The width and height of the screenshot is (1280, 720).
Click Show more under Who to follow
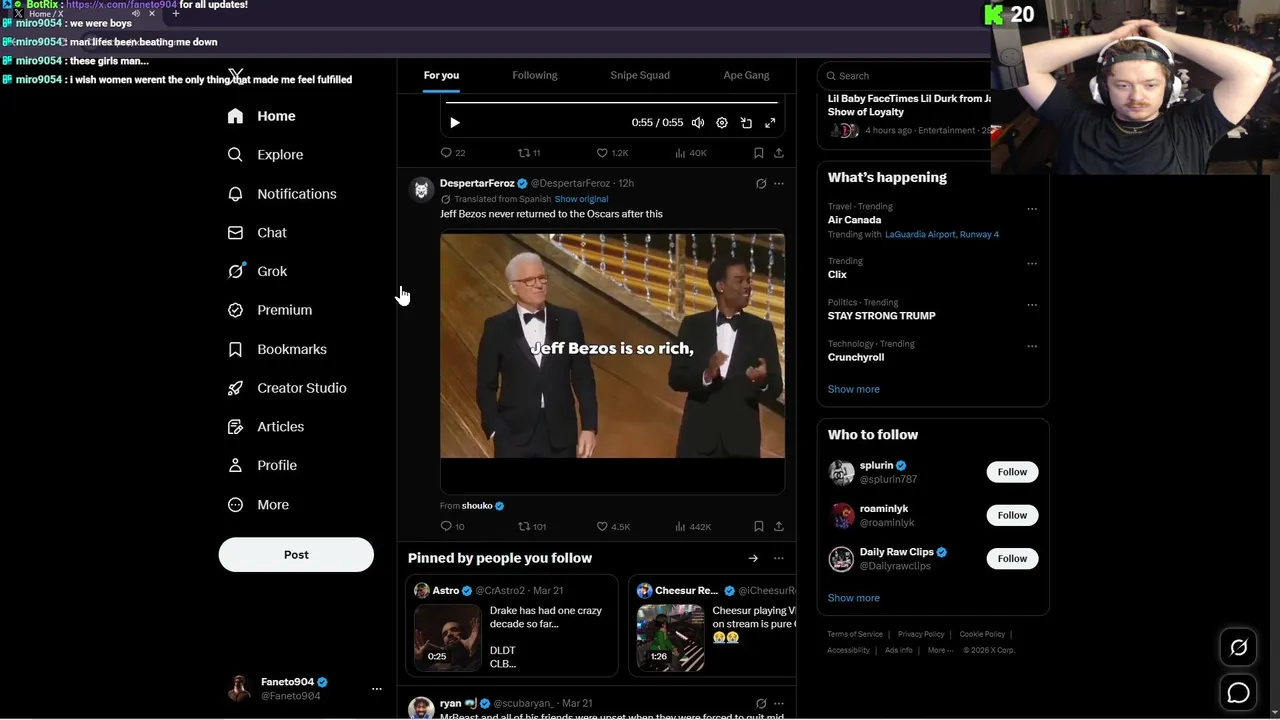coord(853,598)
